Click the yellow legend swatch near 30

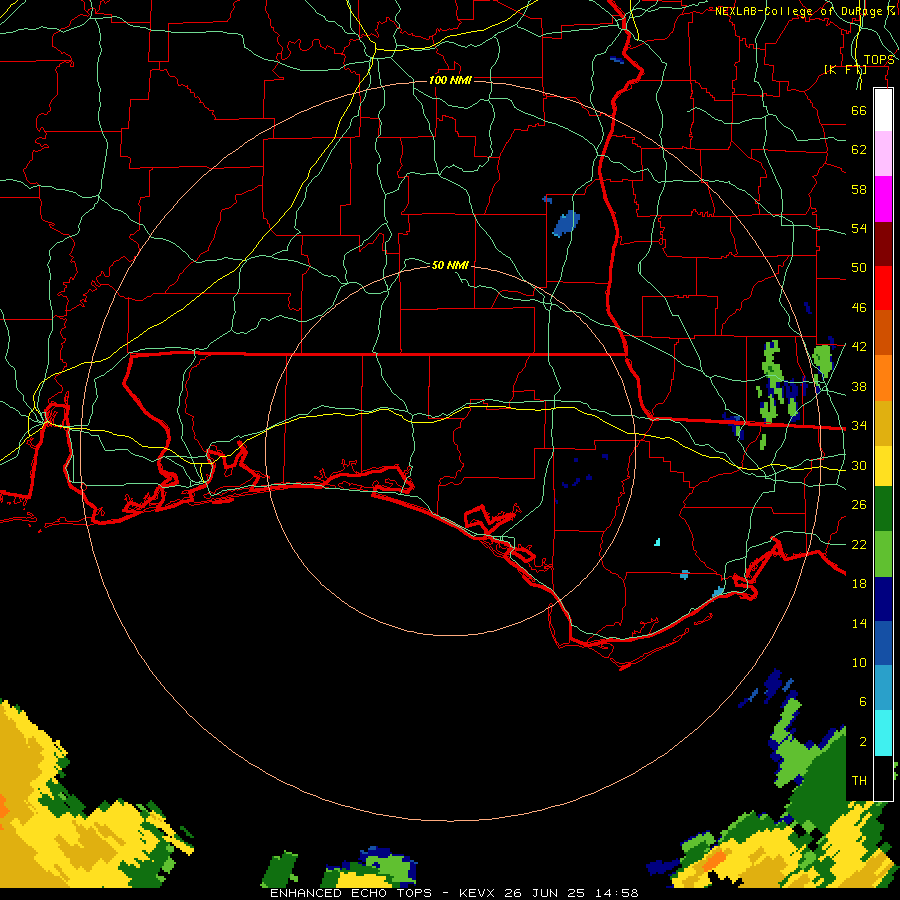coord(883,466)
